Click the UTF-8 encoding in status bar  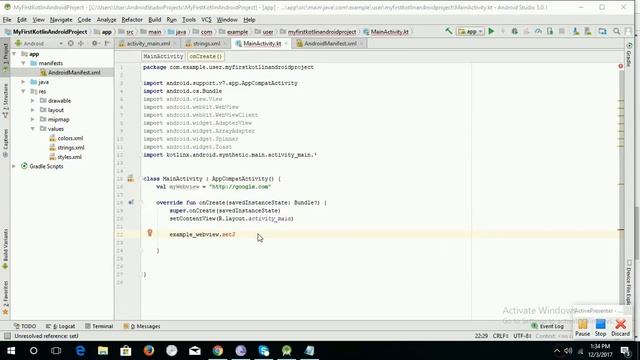(x=522, y=336)
